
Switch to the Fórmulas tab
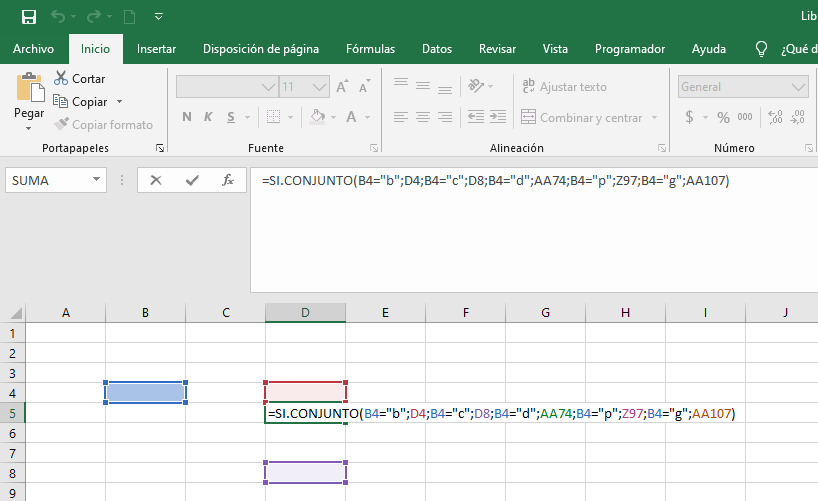coord(370,49)
